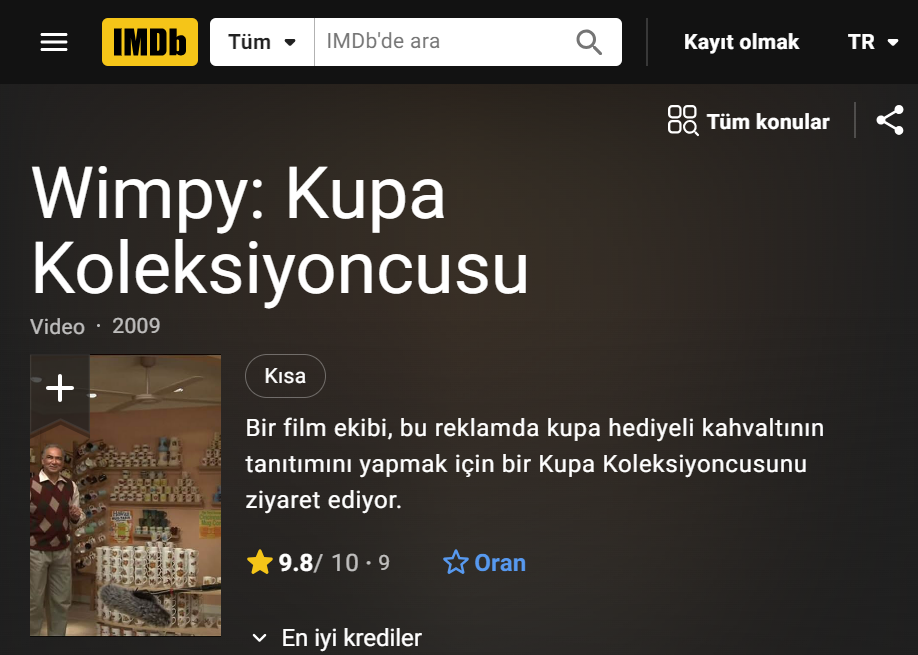Go to the IMDb home logo

(150, 42)
